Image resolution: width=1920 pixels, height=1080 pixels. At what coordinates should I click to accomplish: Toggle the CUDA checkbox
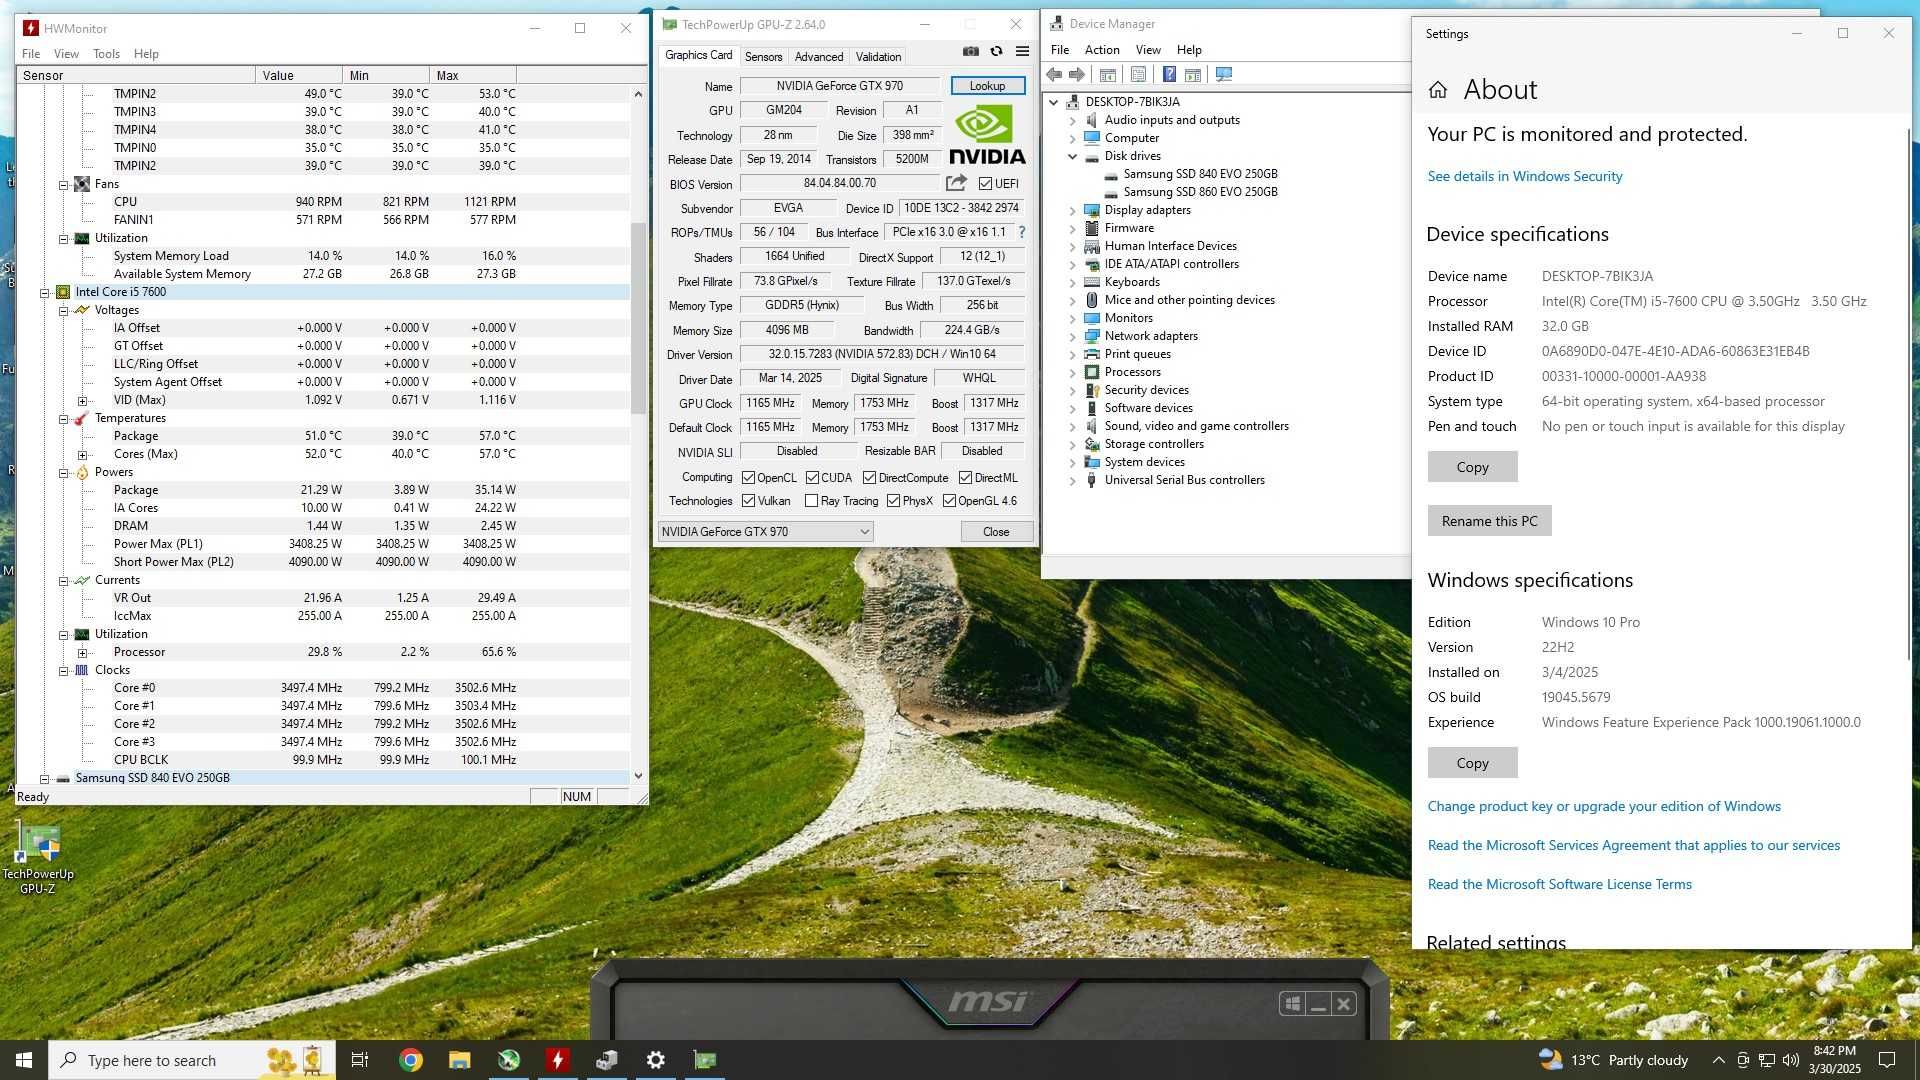click(x=812, y=478)
